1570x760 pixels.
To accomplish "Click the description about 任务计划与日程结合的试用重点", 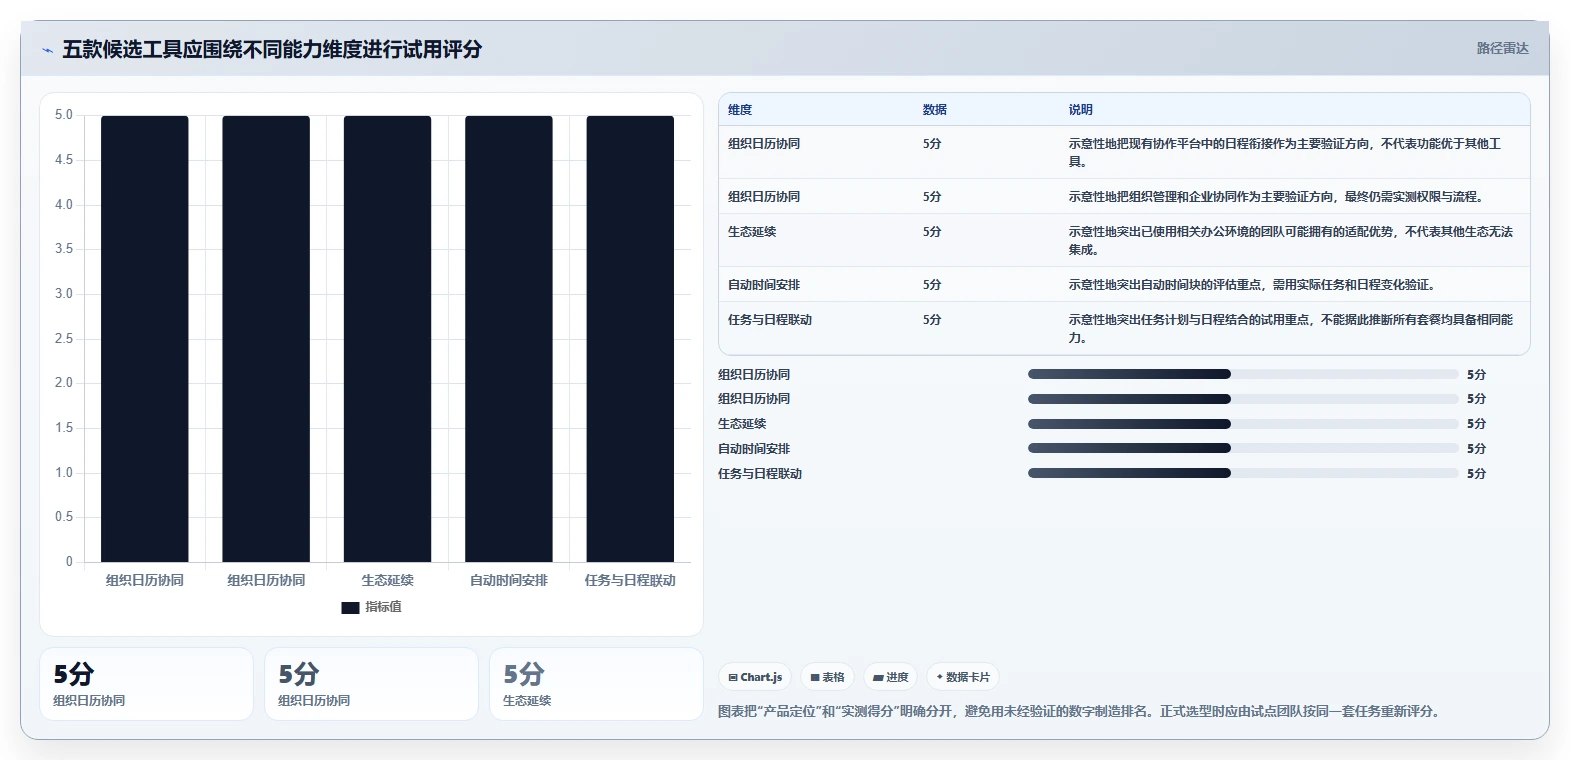I will tap(1291, 329).
